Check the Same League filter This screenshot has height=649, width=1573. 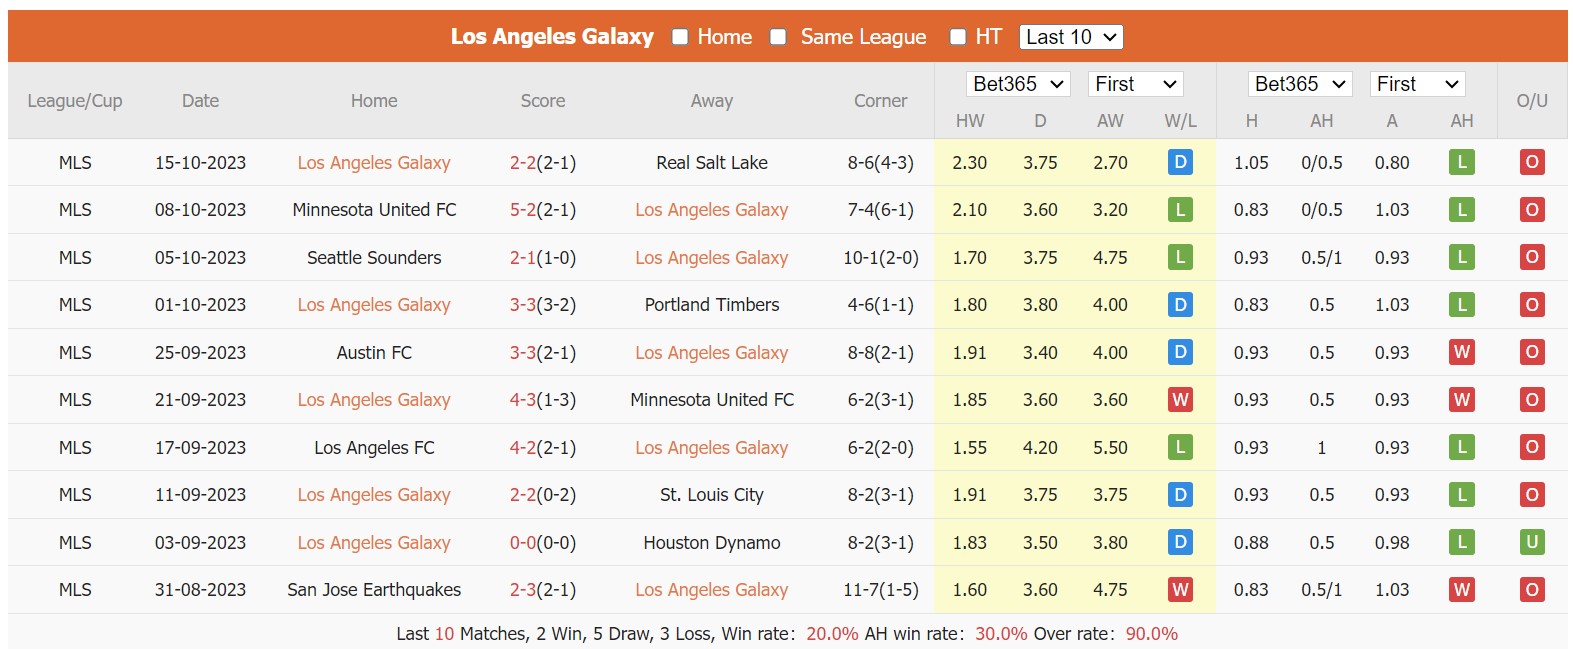[777, 36]
